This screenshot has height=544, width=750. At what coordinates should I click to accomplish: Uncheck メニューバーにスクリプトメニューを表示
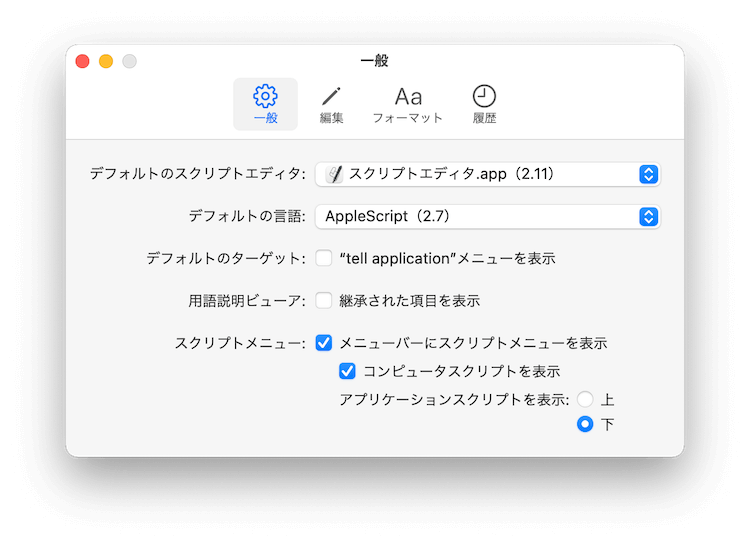(324, 343)
